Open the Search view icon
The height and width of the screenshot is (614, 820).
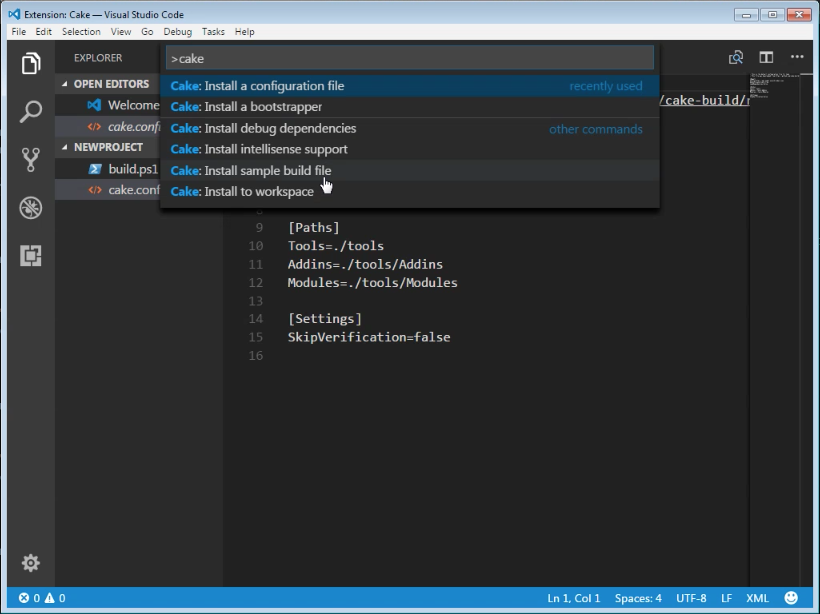click(x=31, y=111)
